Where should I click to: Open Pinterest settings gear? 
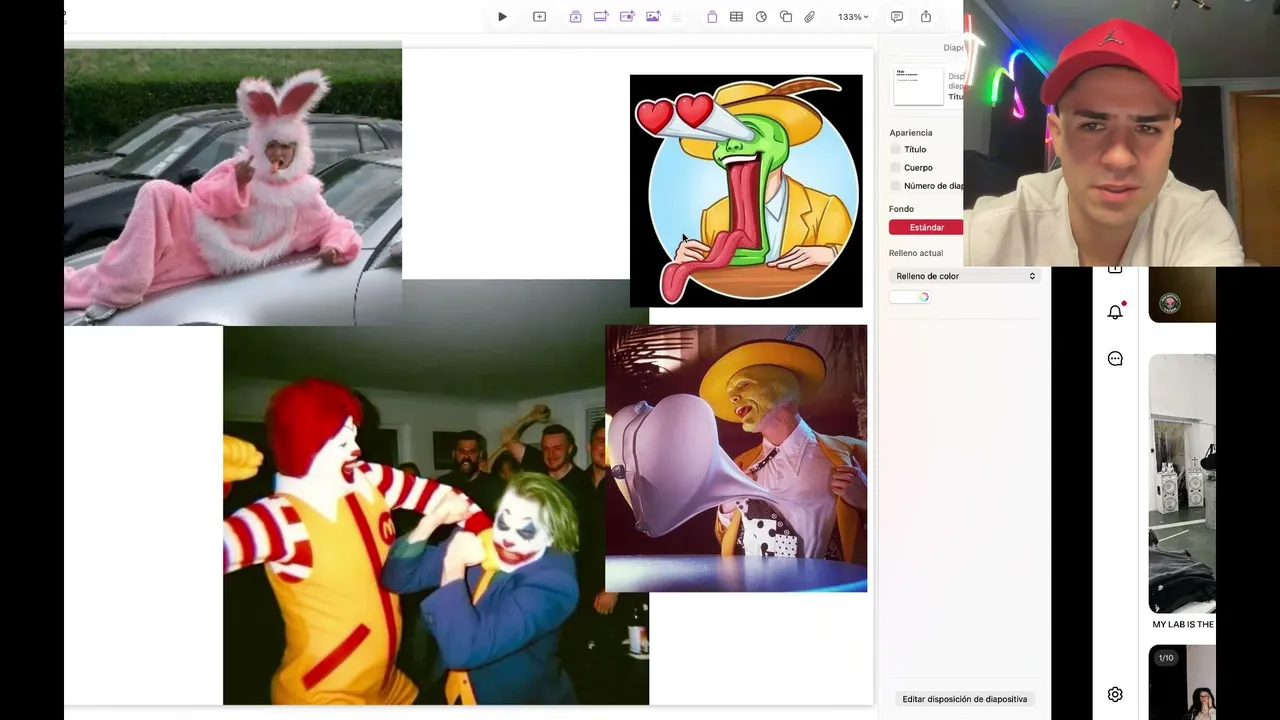(x=1115, y=694)
